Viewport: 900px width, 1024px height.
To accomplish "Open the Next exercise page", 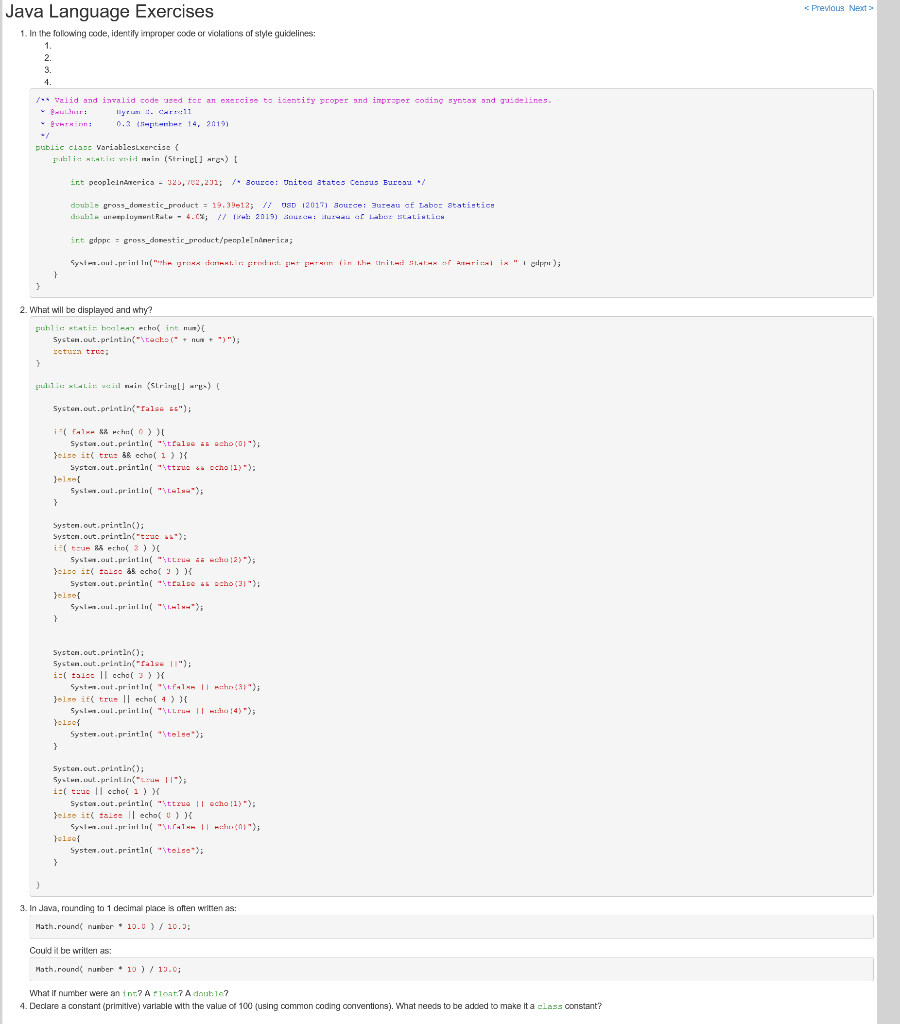I will [862, 7].
